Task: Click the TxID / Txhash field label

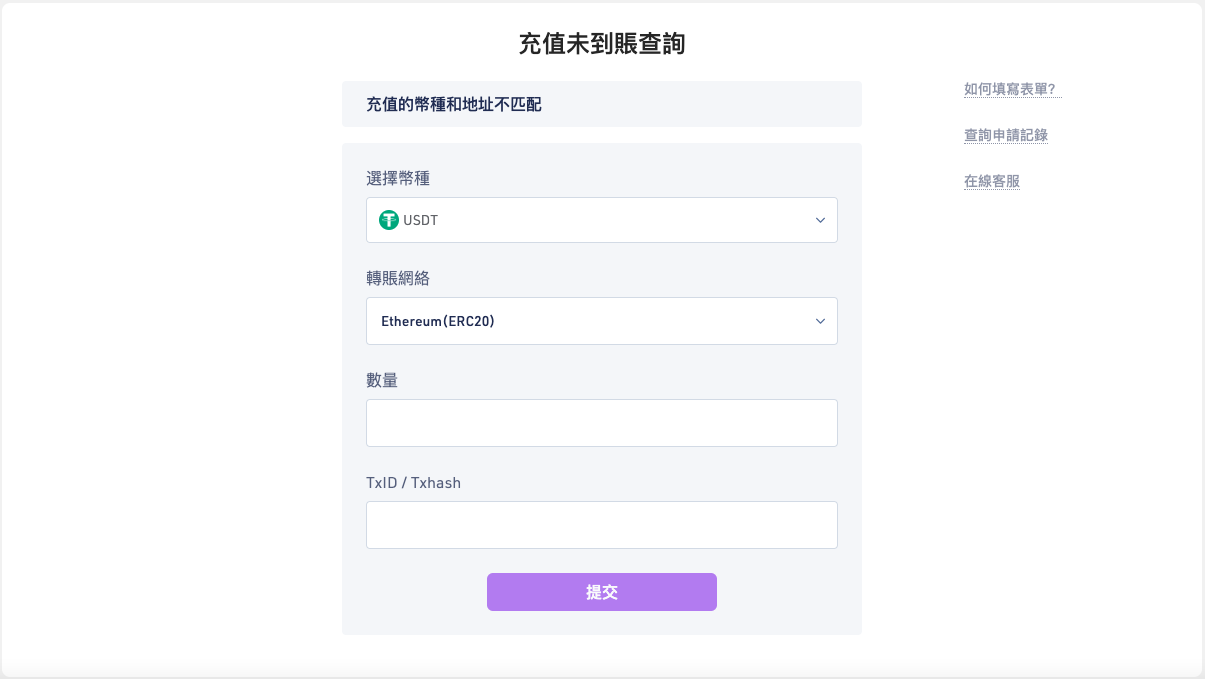Action: 414,482
